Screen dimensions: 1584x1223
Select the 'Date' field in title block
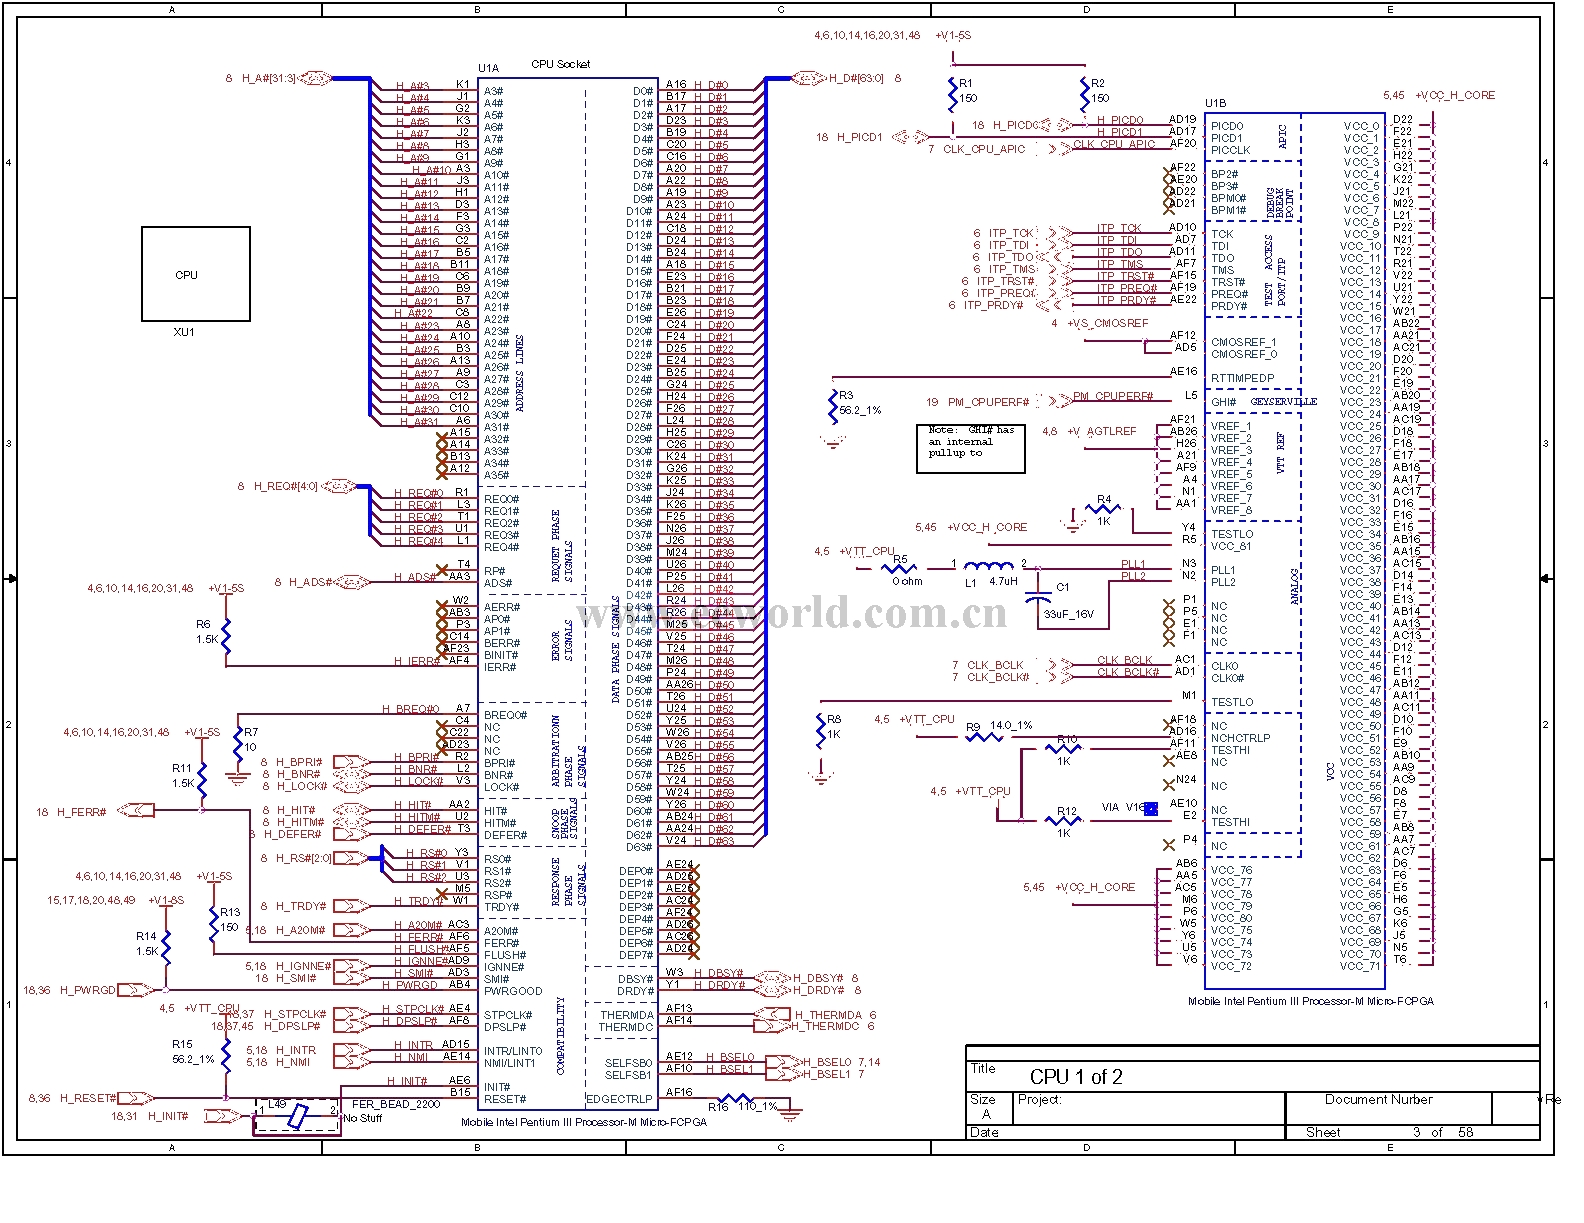pos(1126,1132)
